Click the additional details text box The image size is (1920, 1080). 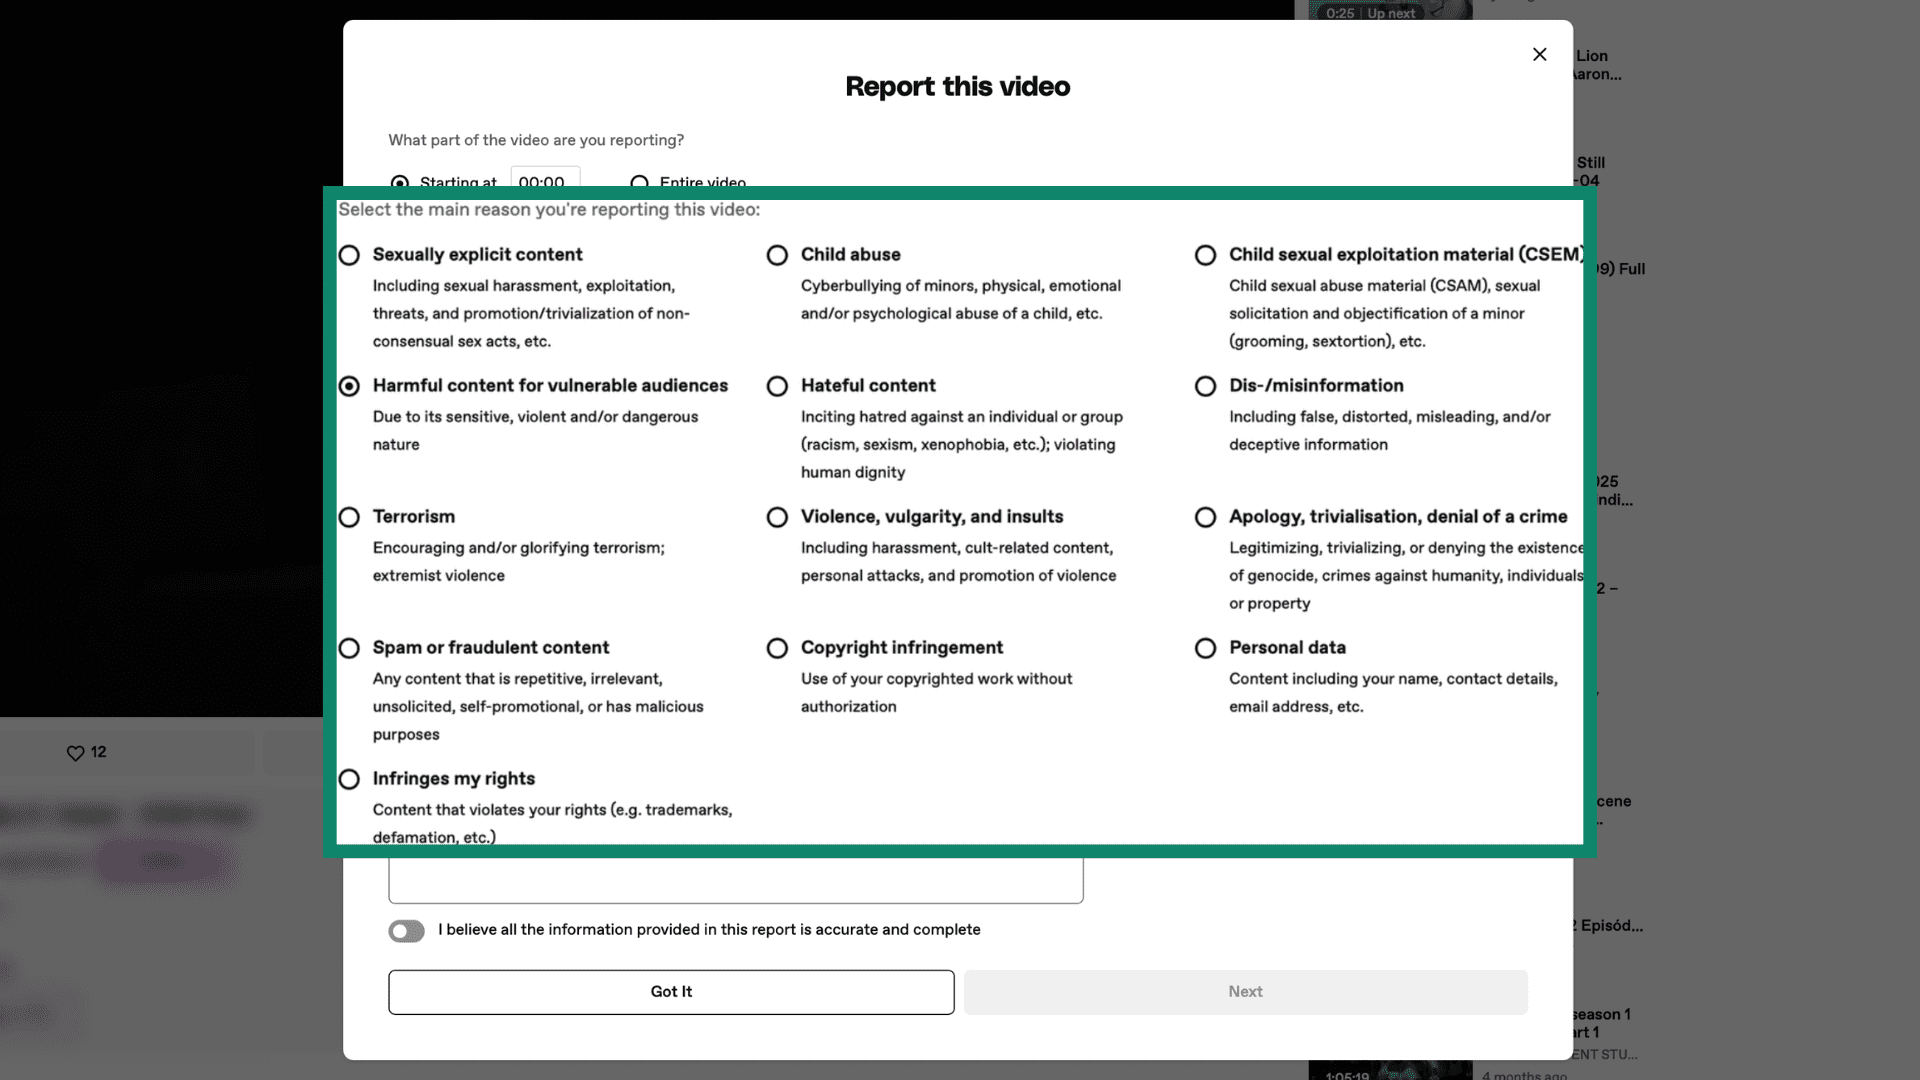coord(735,880)
